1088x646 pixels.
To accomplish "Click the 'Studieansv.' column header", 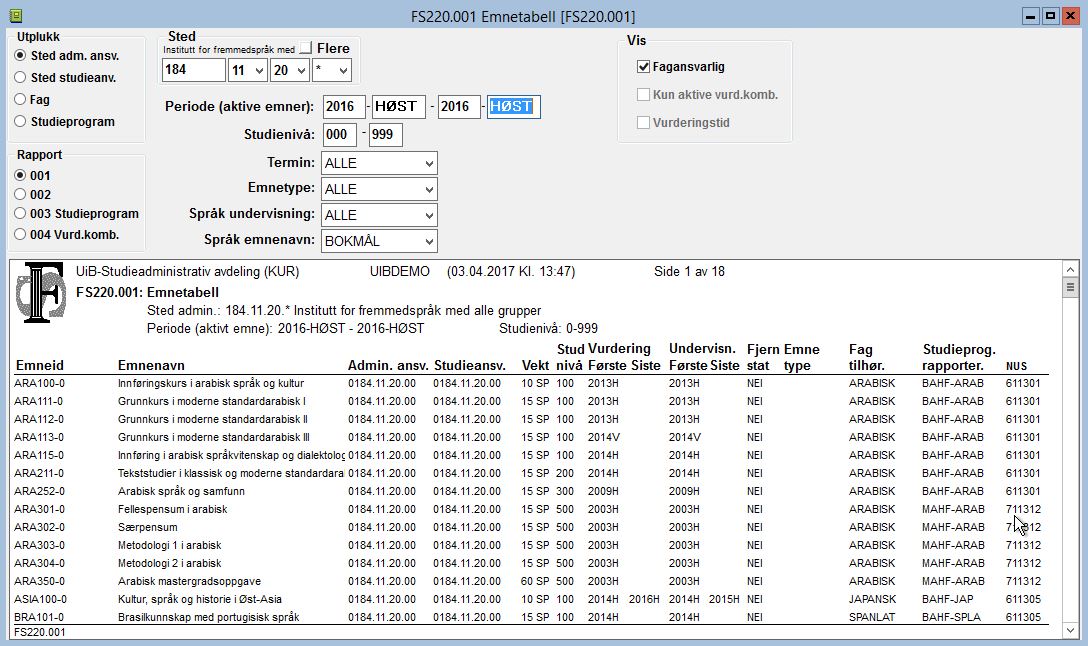I will (x=470, y=366).
